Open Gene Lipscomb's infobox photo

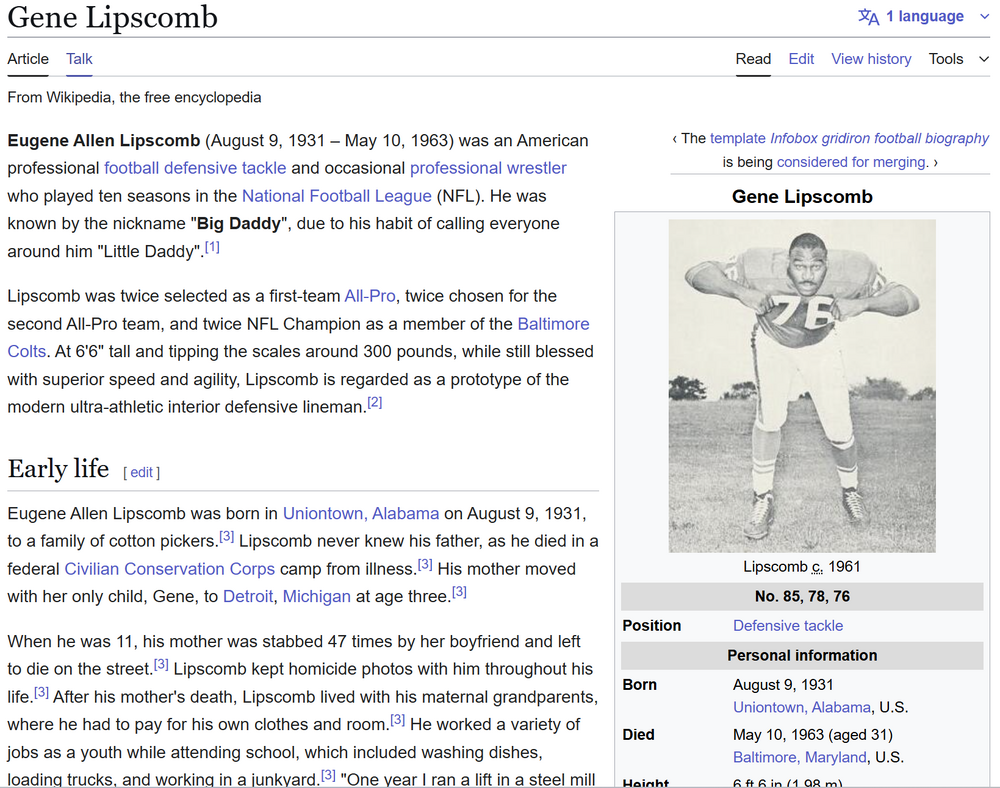click(802, 386)
